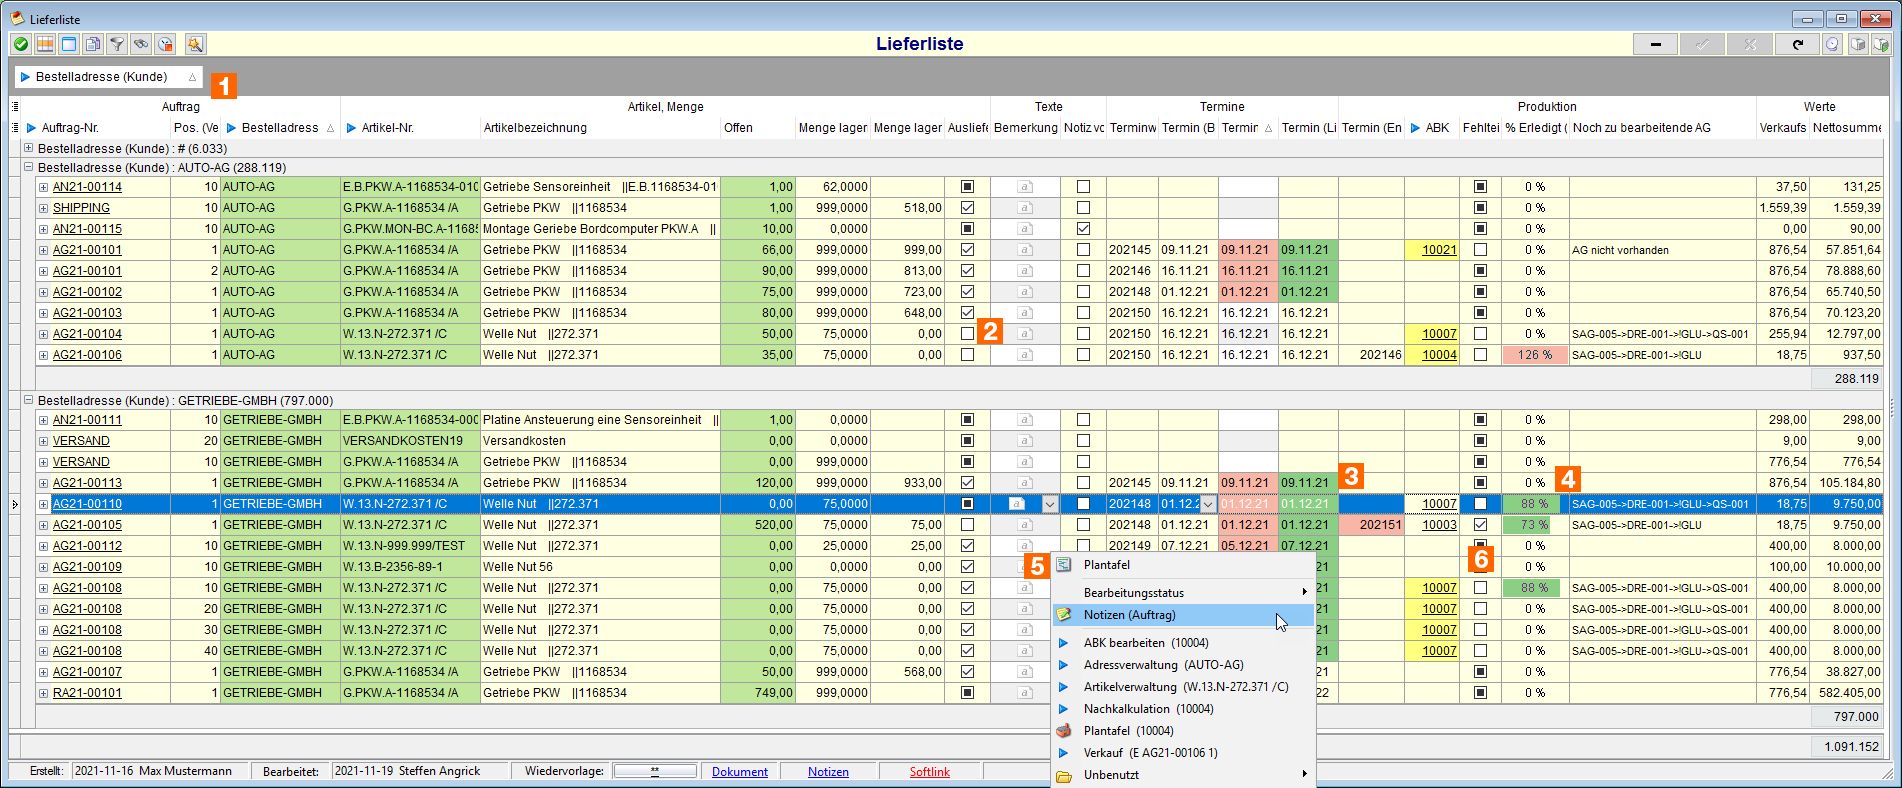Click the copy documents toolbar icon

click(x=93, y=44)
